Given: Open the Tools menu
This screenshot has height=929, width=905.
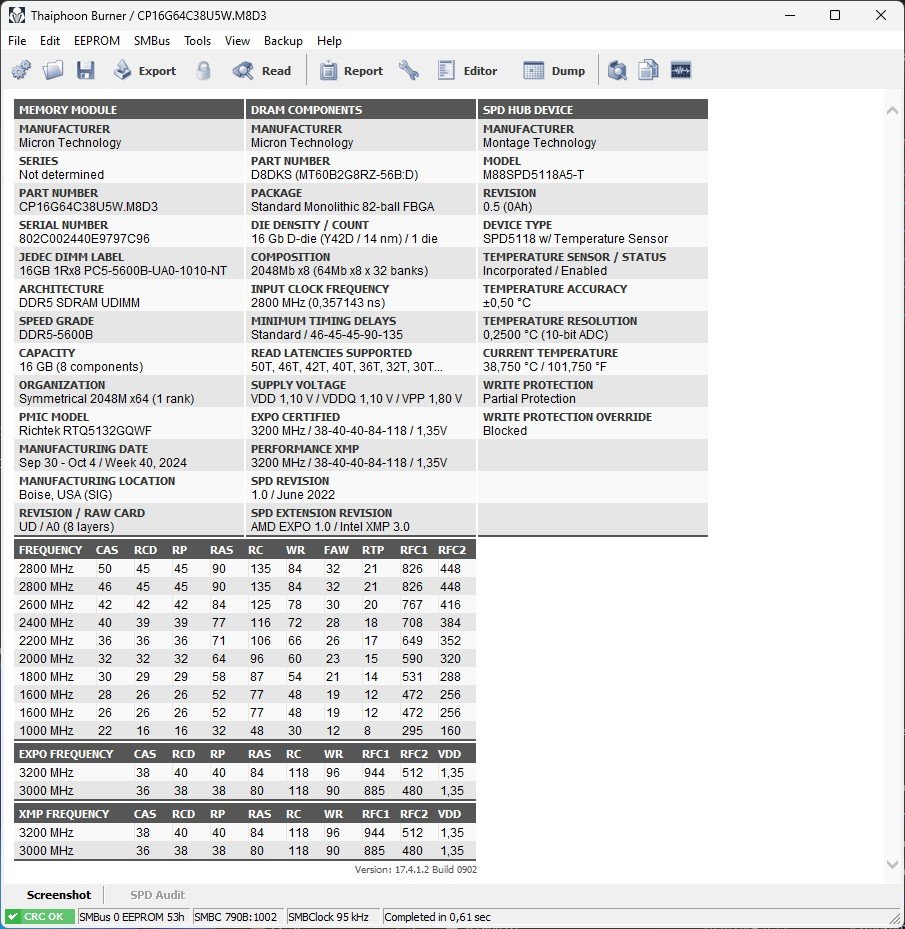Looking at the screenshot, I should pos(197,41).
